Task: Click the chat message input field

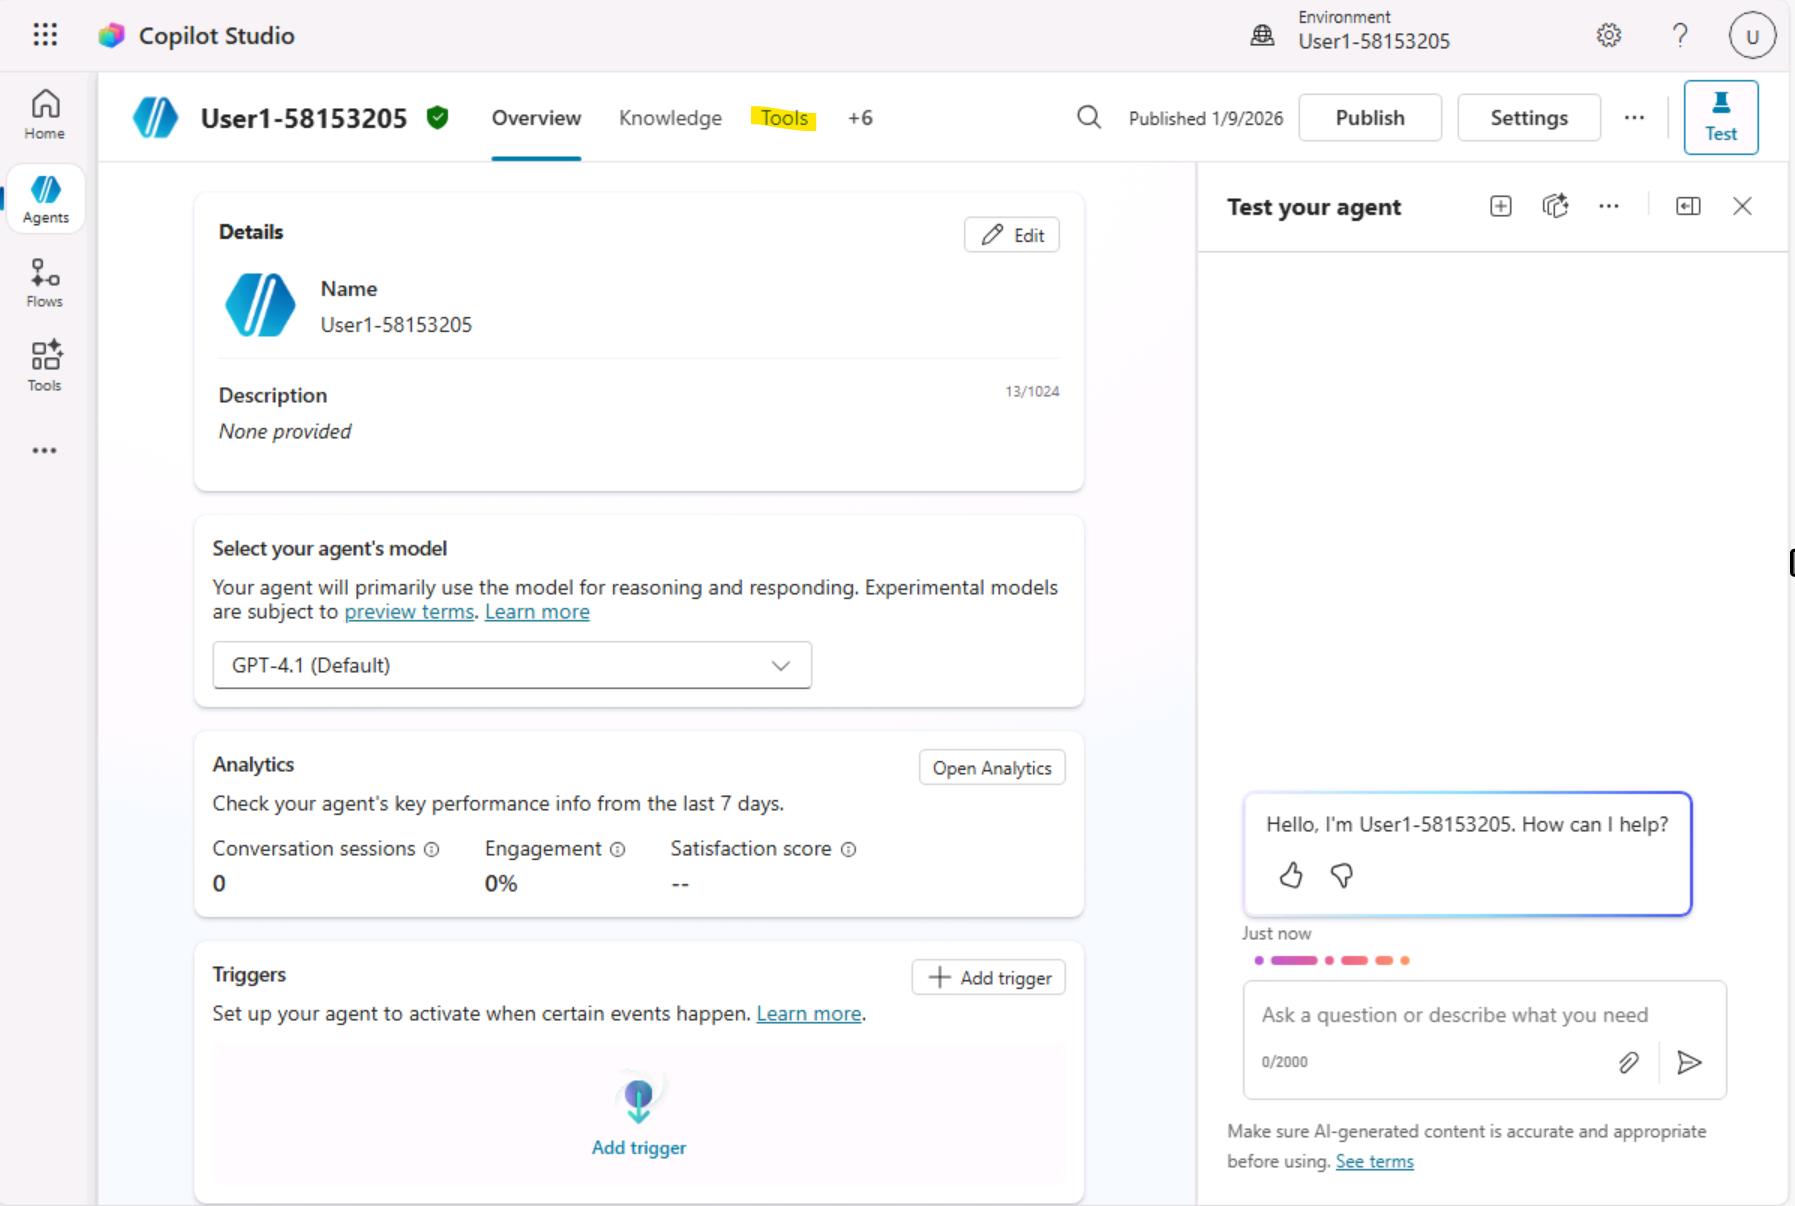Action: point(1454,1015)
